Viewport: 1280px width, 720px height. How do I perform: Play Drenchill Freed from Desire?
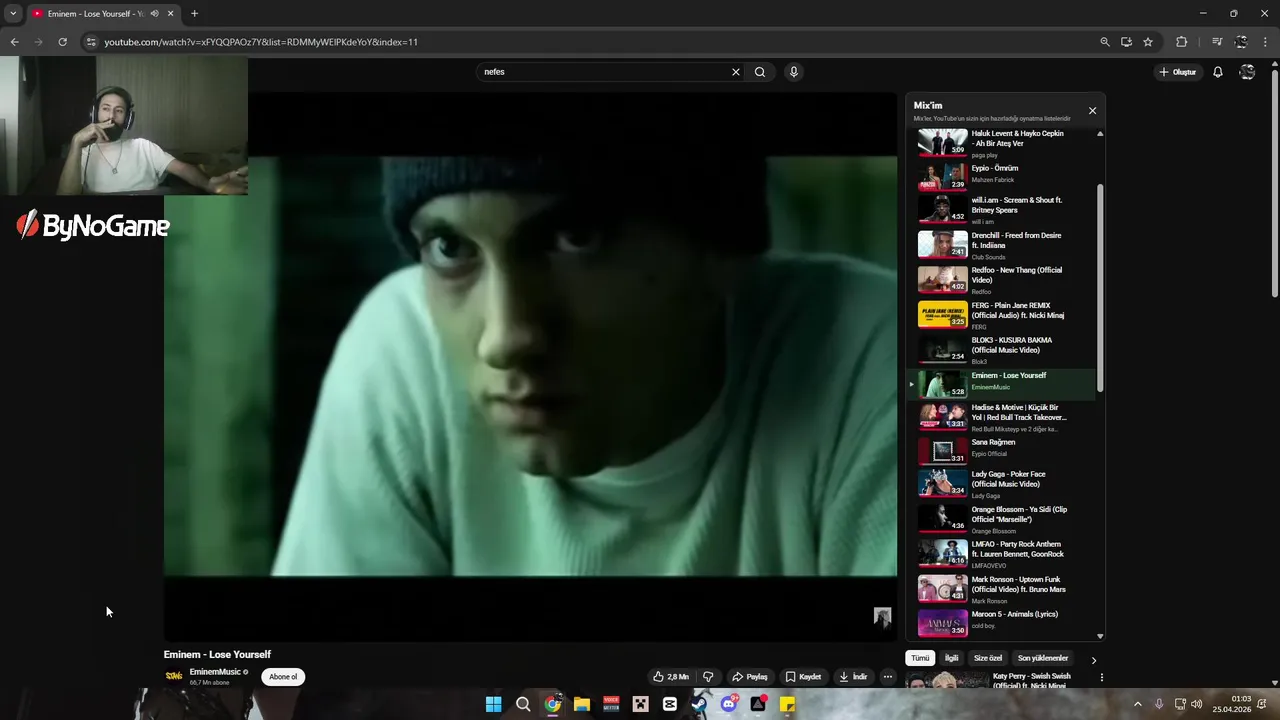point(1001,245)
